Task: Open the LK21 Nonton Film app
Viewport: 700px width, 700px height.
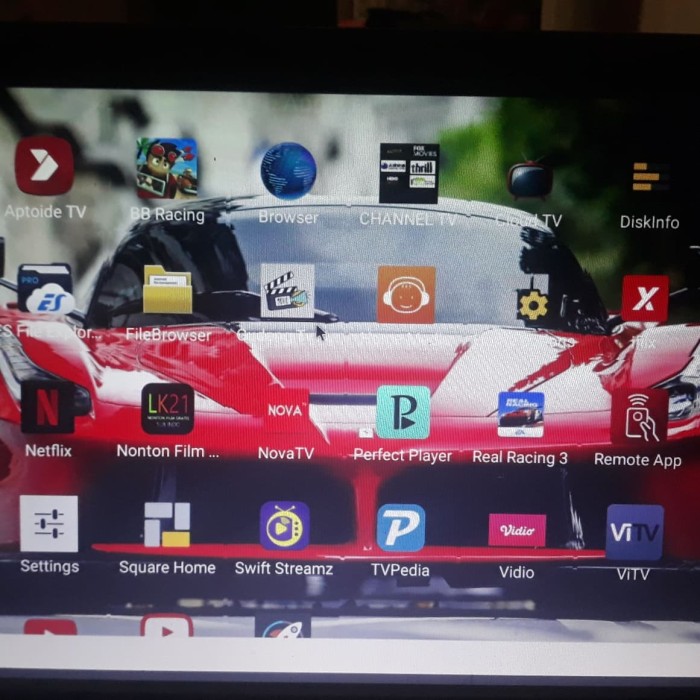Action: click(x=167, y=408)
